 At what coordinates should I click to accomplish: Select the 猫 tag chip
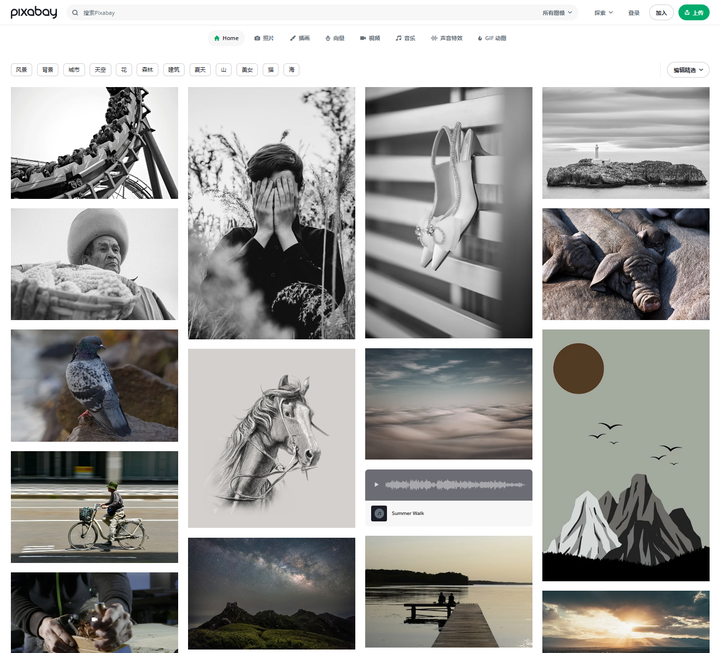(271, 70)
